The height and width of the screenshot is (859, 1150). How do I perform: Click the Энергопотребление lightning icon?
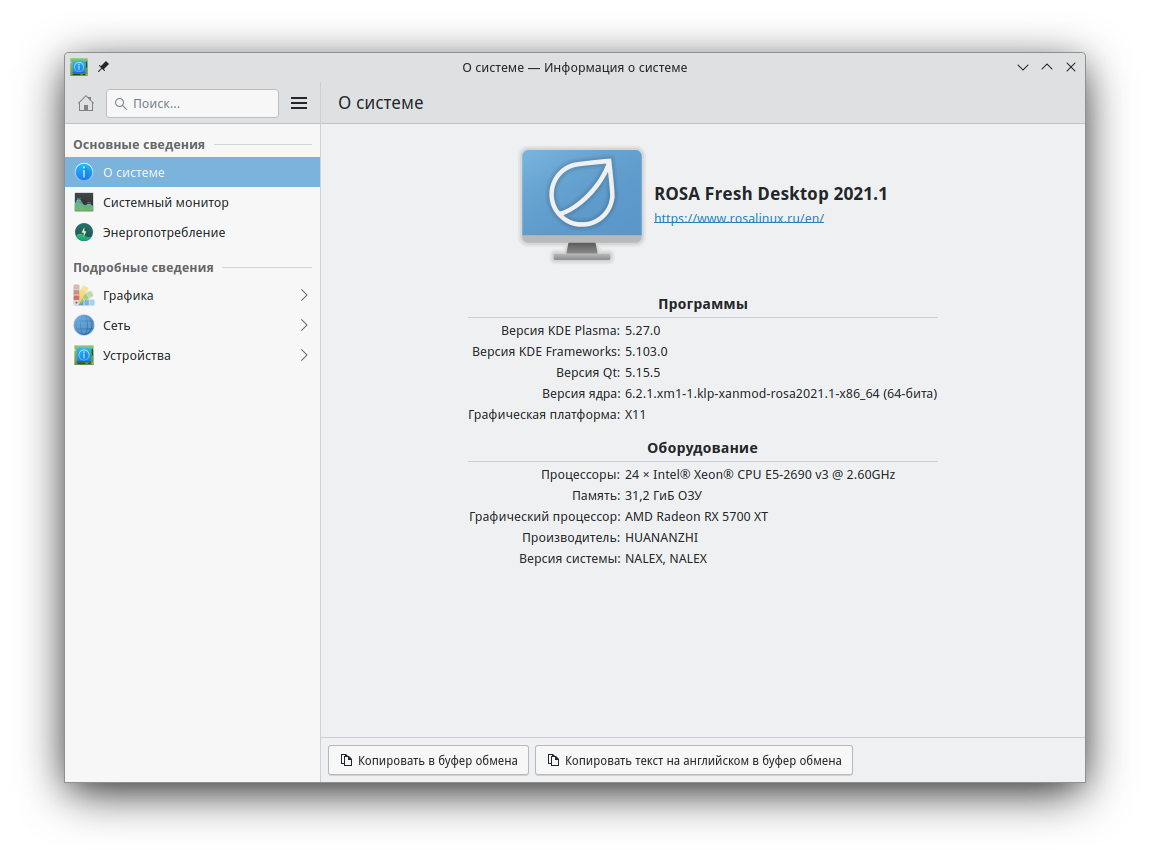click(84, 233)
